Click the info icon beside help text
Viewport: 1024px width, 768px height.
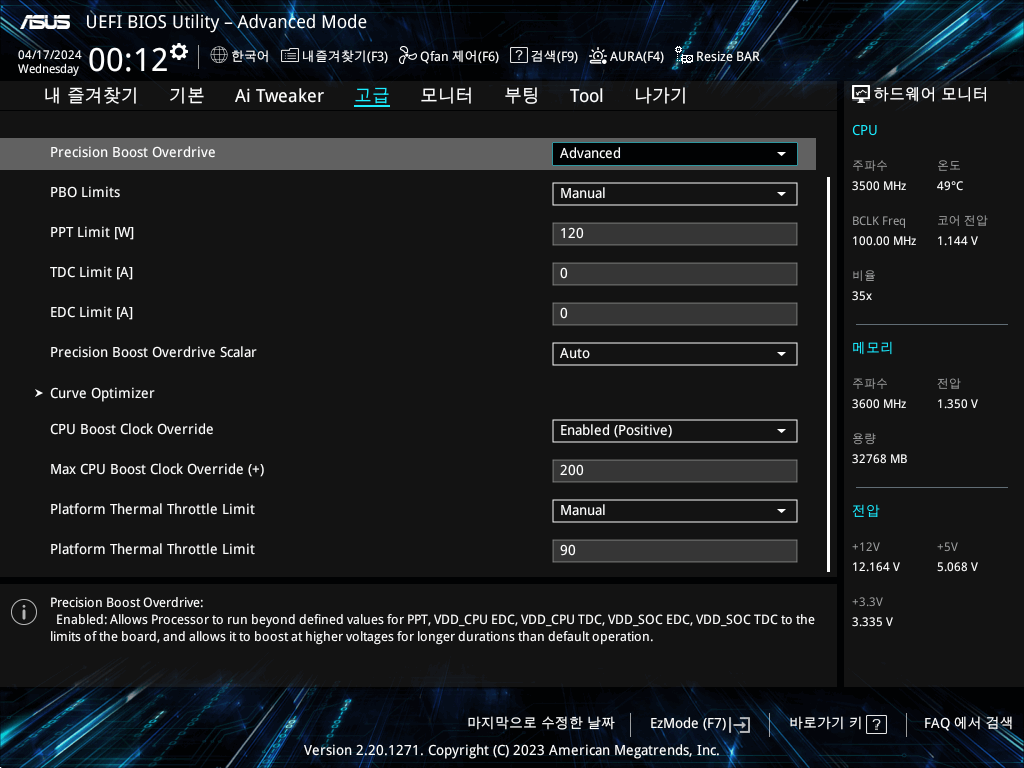pos(24,612)
